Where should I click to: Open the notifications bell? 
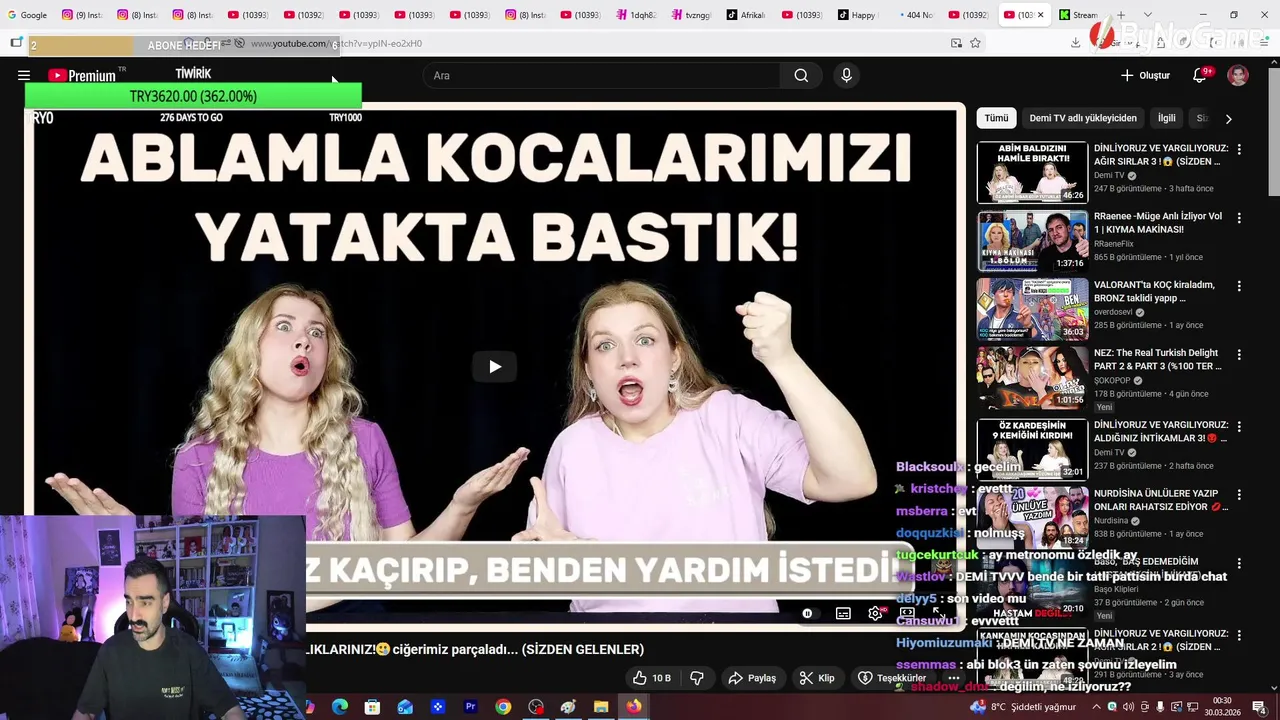[1200, 75]
